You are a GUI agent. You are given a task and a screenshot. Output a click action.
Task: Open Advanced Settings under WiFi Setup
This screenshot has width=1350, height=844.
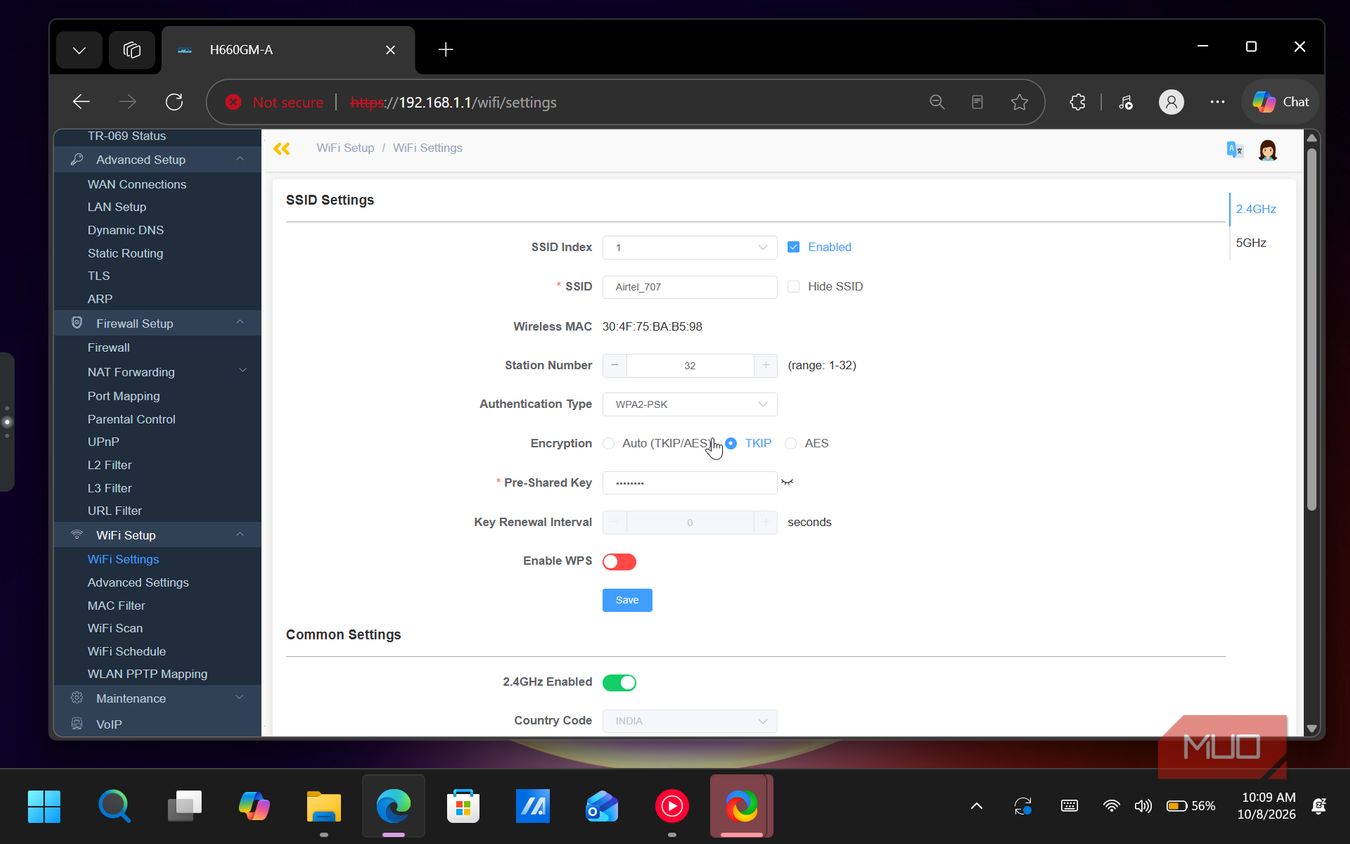click(x=138, y=583)
